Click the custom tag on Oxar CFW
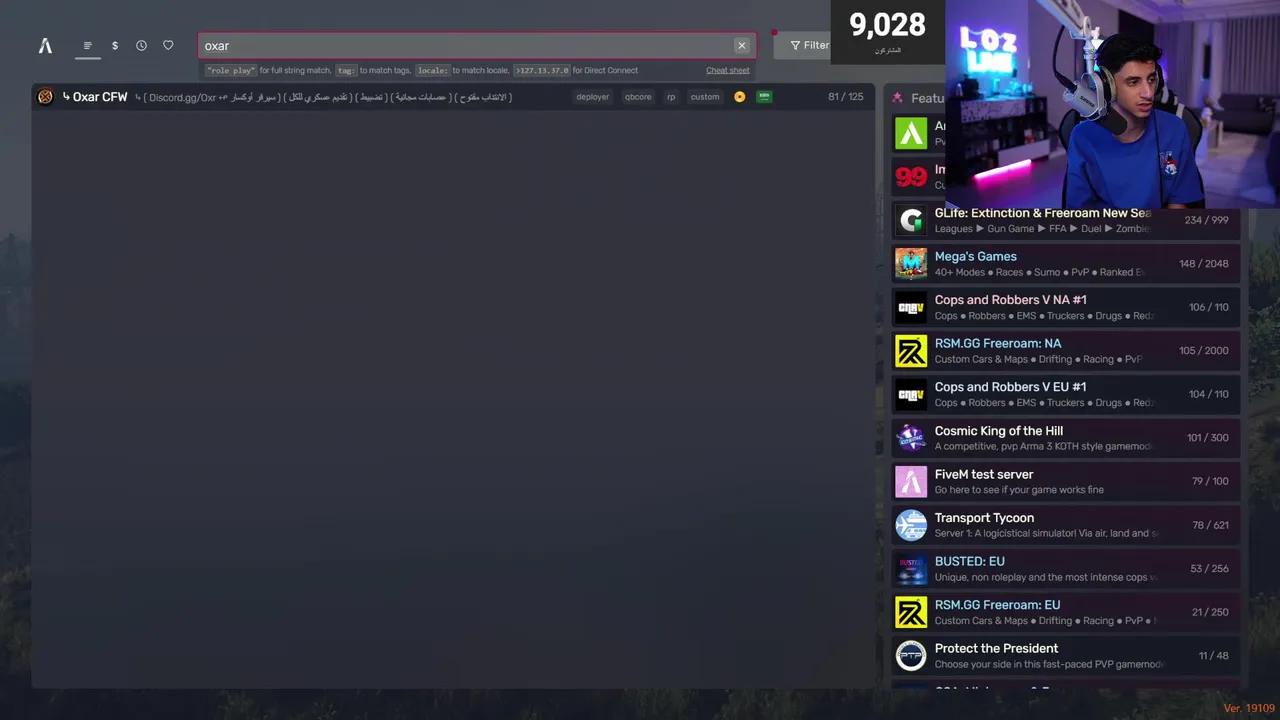 (x=705, y=97)
